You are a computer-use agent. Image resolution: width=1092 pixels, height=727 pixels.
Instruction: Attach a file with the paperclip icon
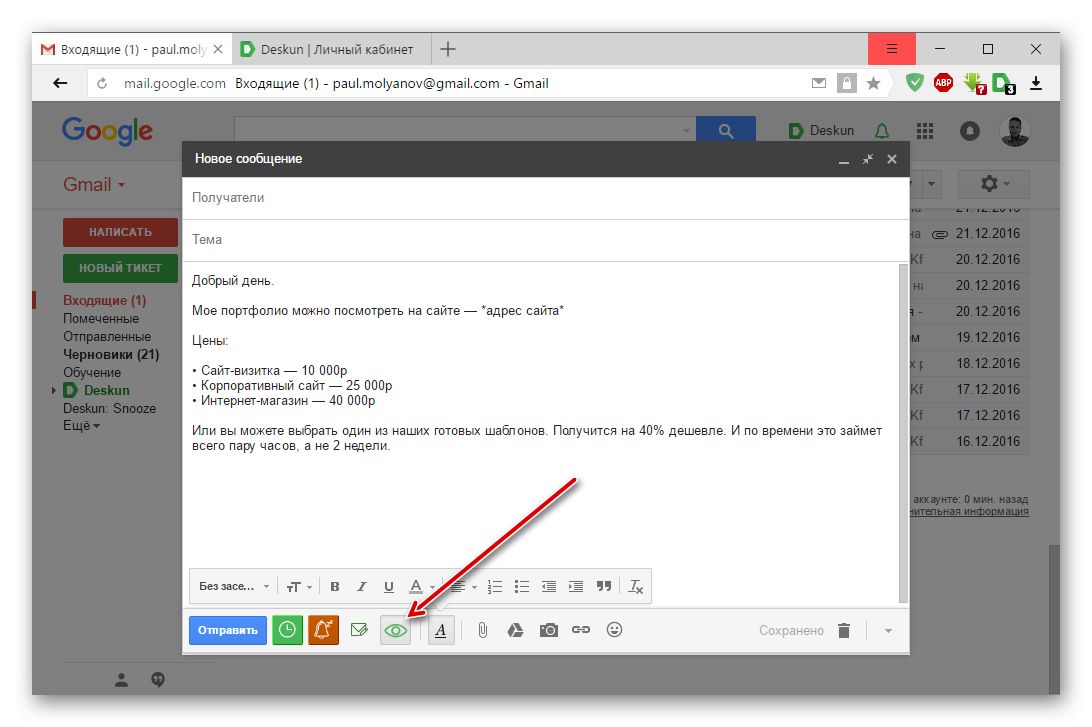(482, 630)
